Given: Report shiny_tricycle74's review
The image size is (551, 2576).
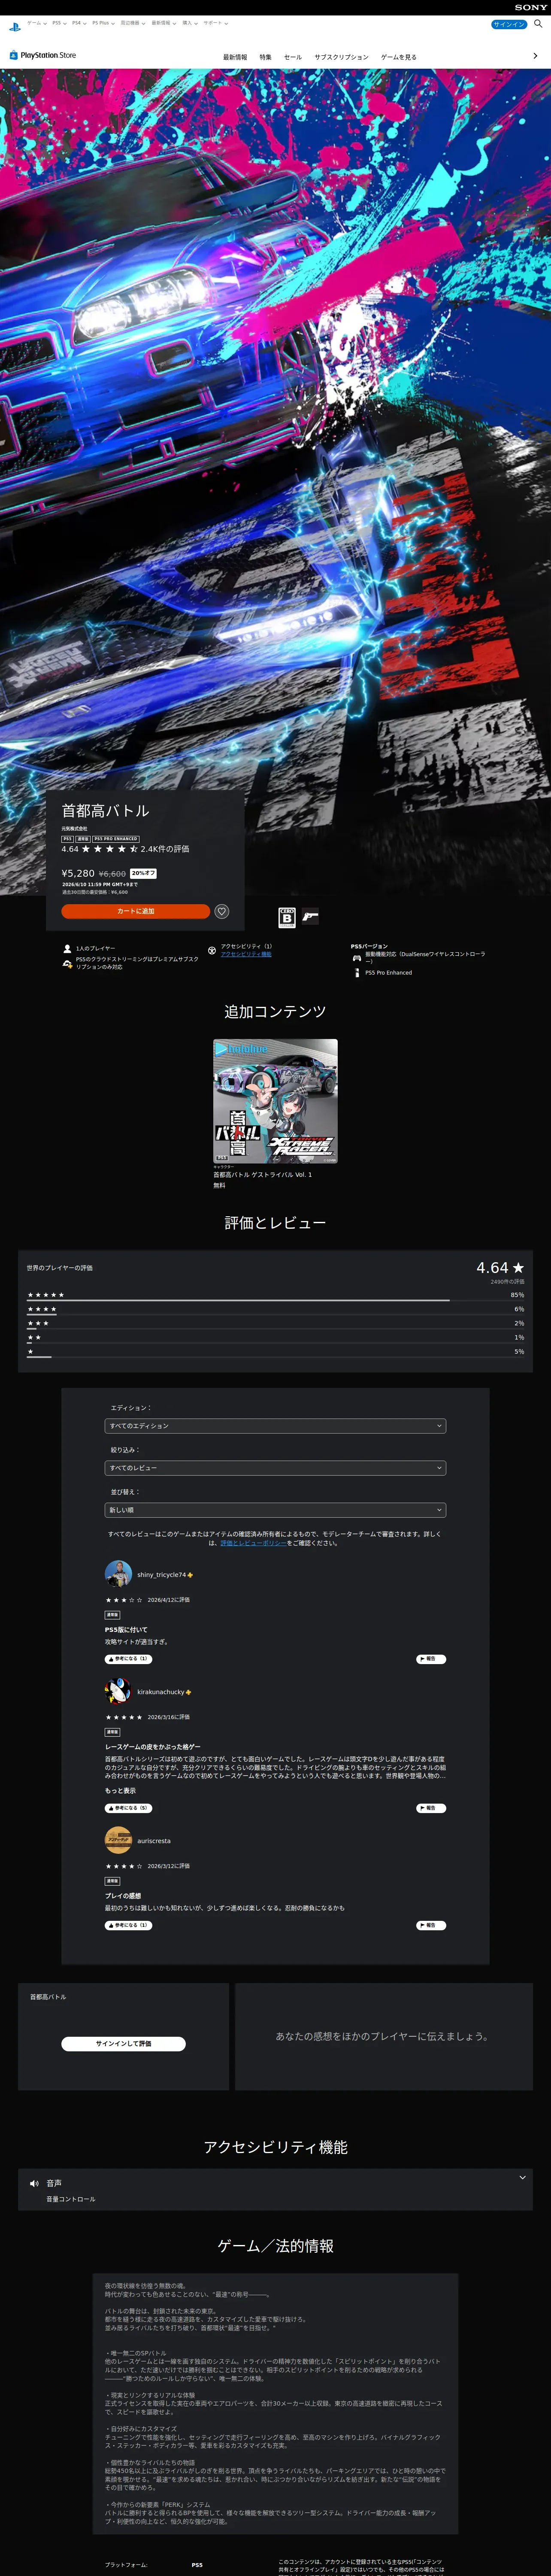Looking at the screenshot, I should pyautogui.click(x=431, y=1659).
